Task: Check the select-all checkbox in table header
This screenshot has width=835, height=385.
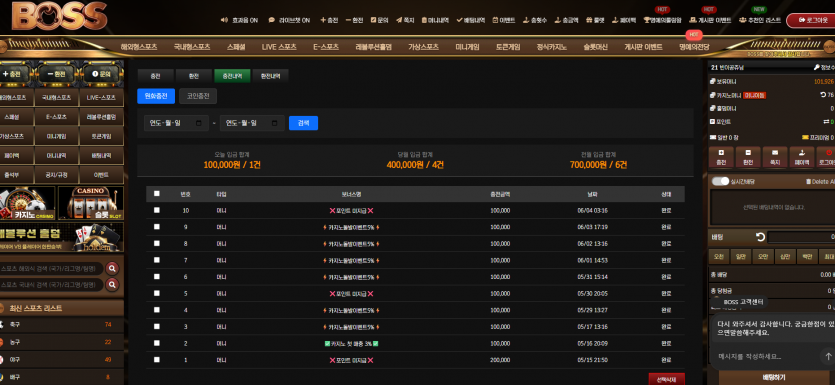Action: (157, 194)
